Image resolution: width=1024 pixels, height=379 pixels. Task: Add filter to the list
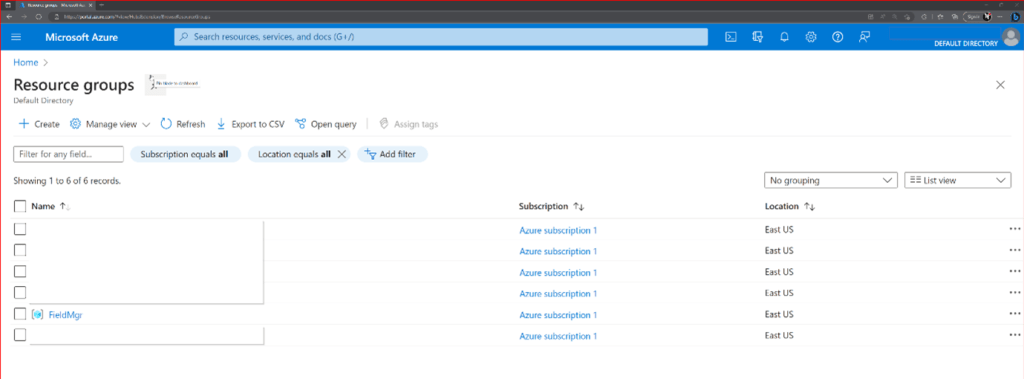click(392, 154)
